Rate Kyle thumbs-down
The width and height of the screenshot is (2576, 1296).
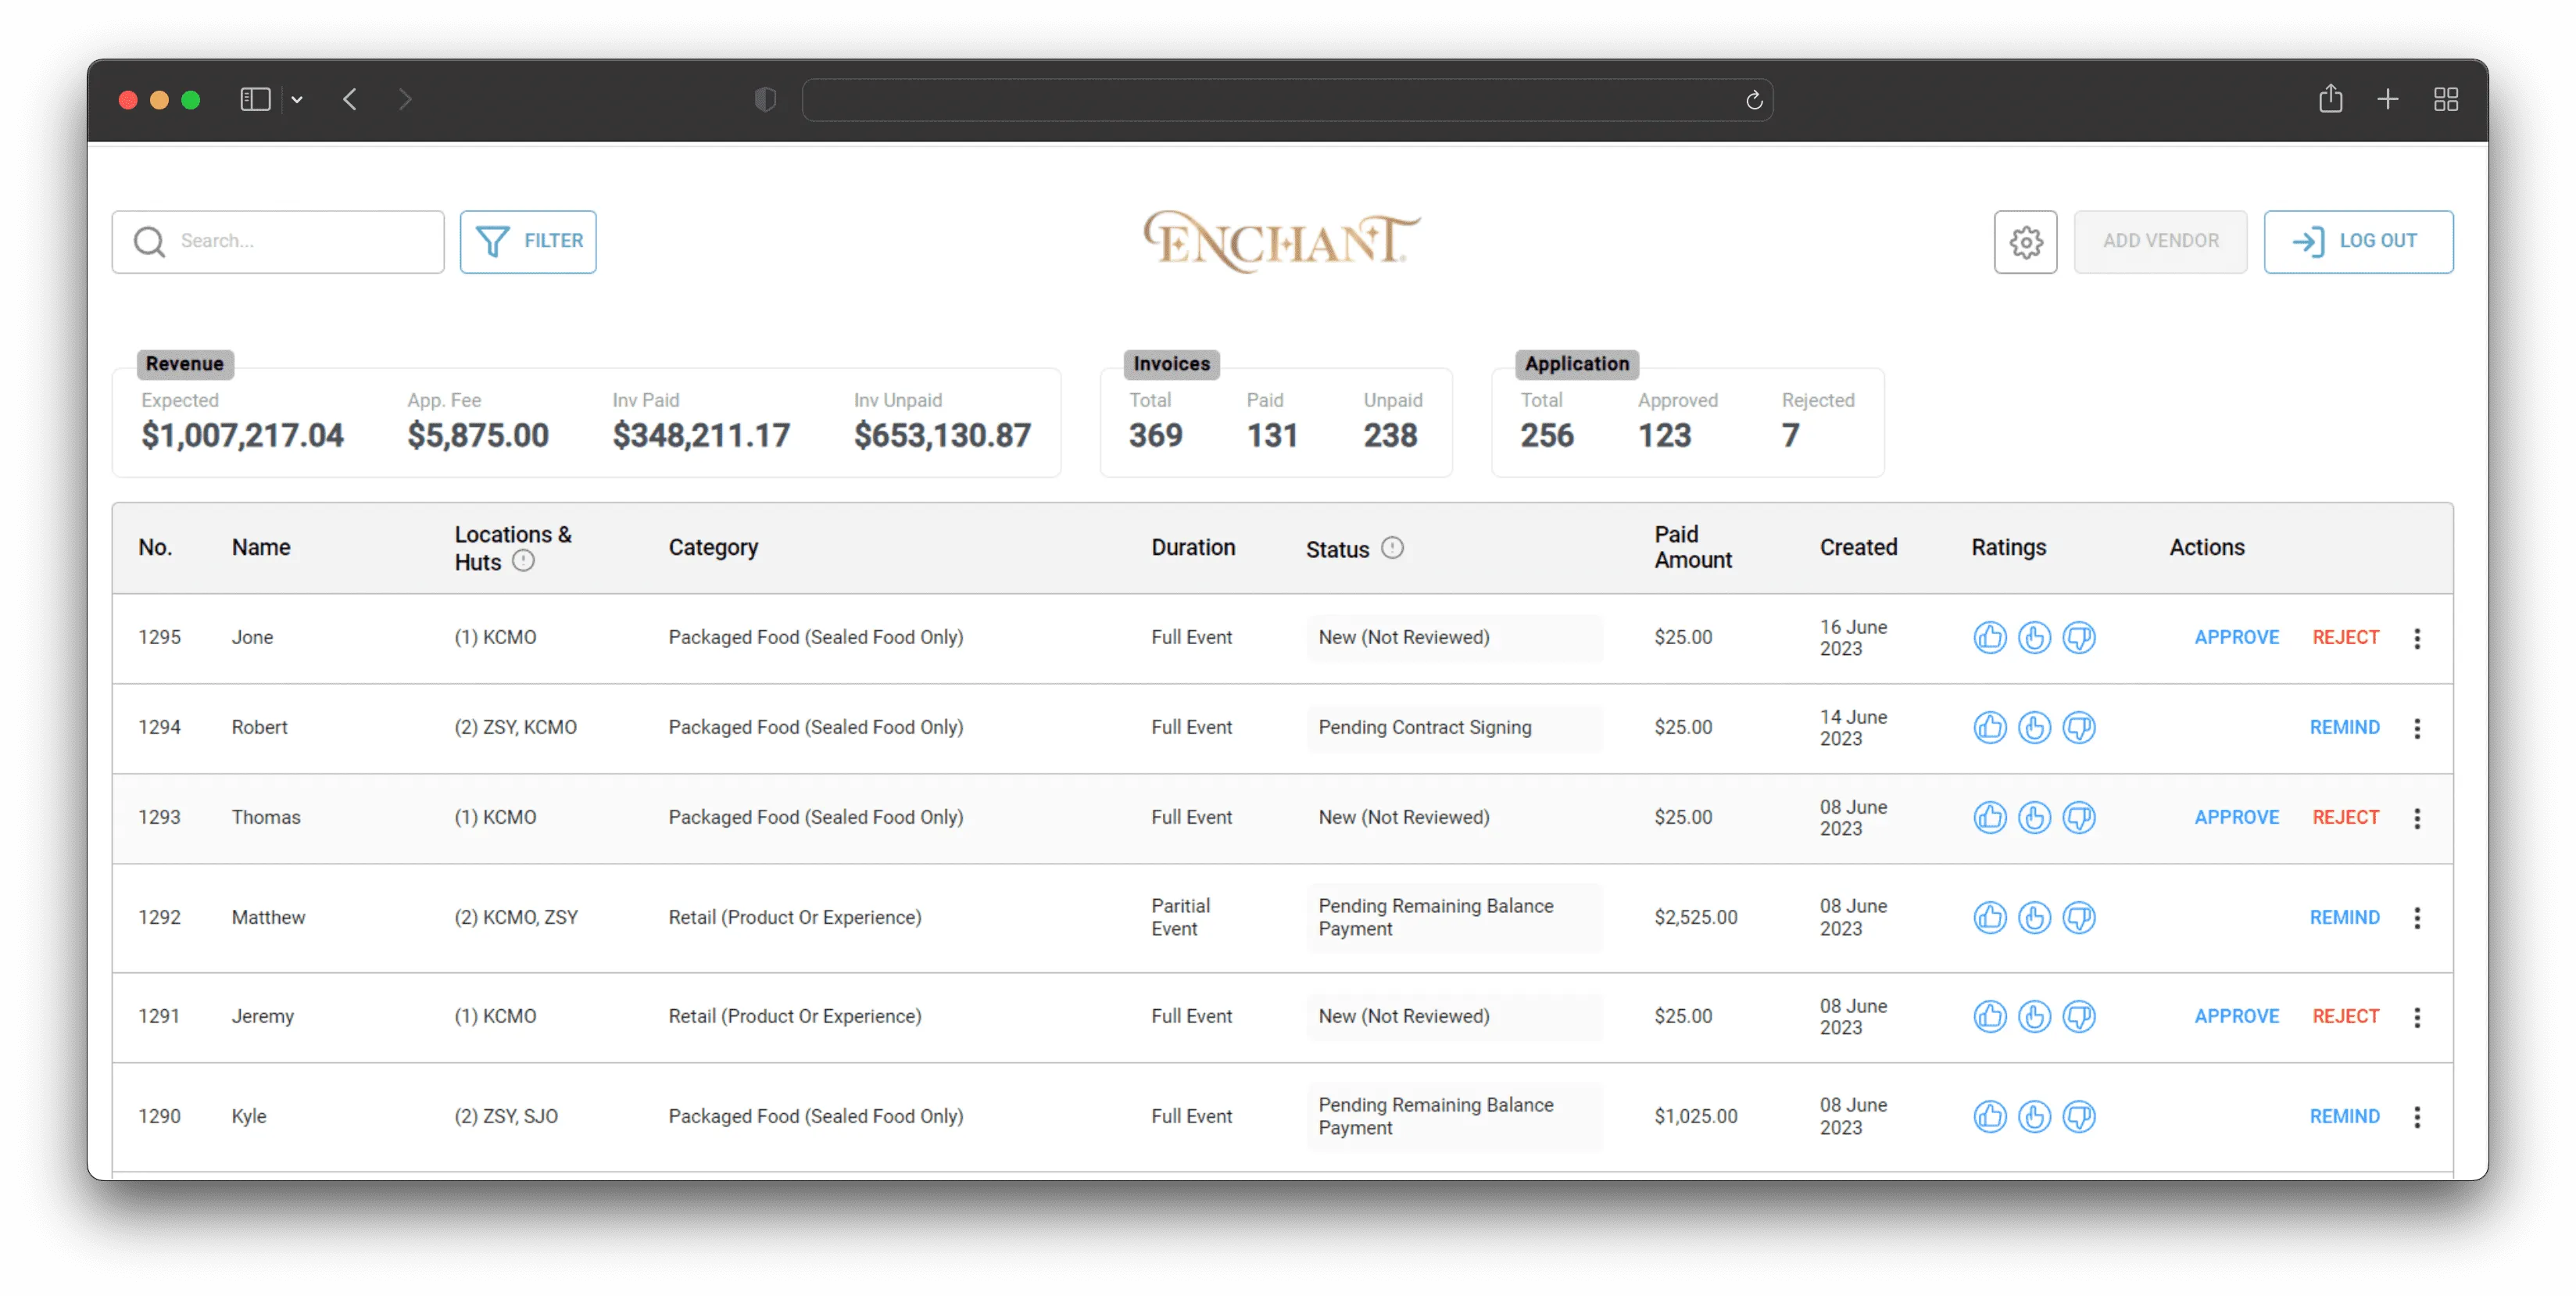[2079, 1116]
